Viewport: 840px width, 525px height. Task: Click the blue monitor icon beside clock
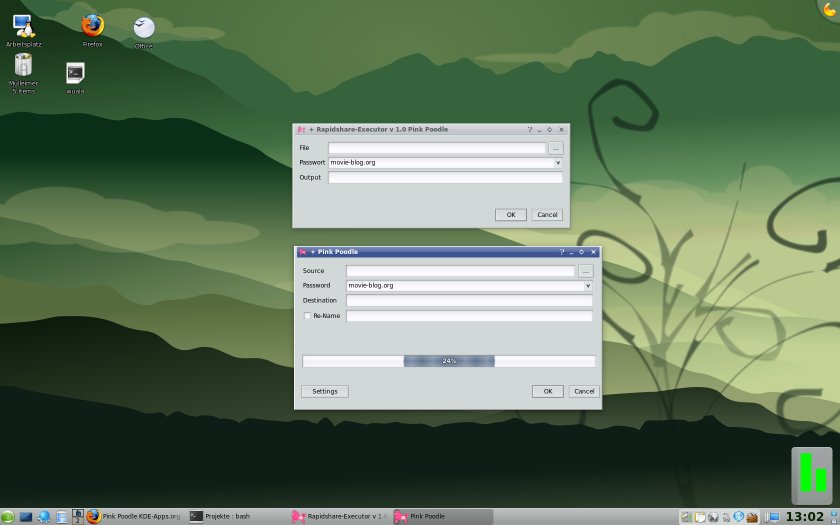click(774, 517)
